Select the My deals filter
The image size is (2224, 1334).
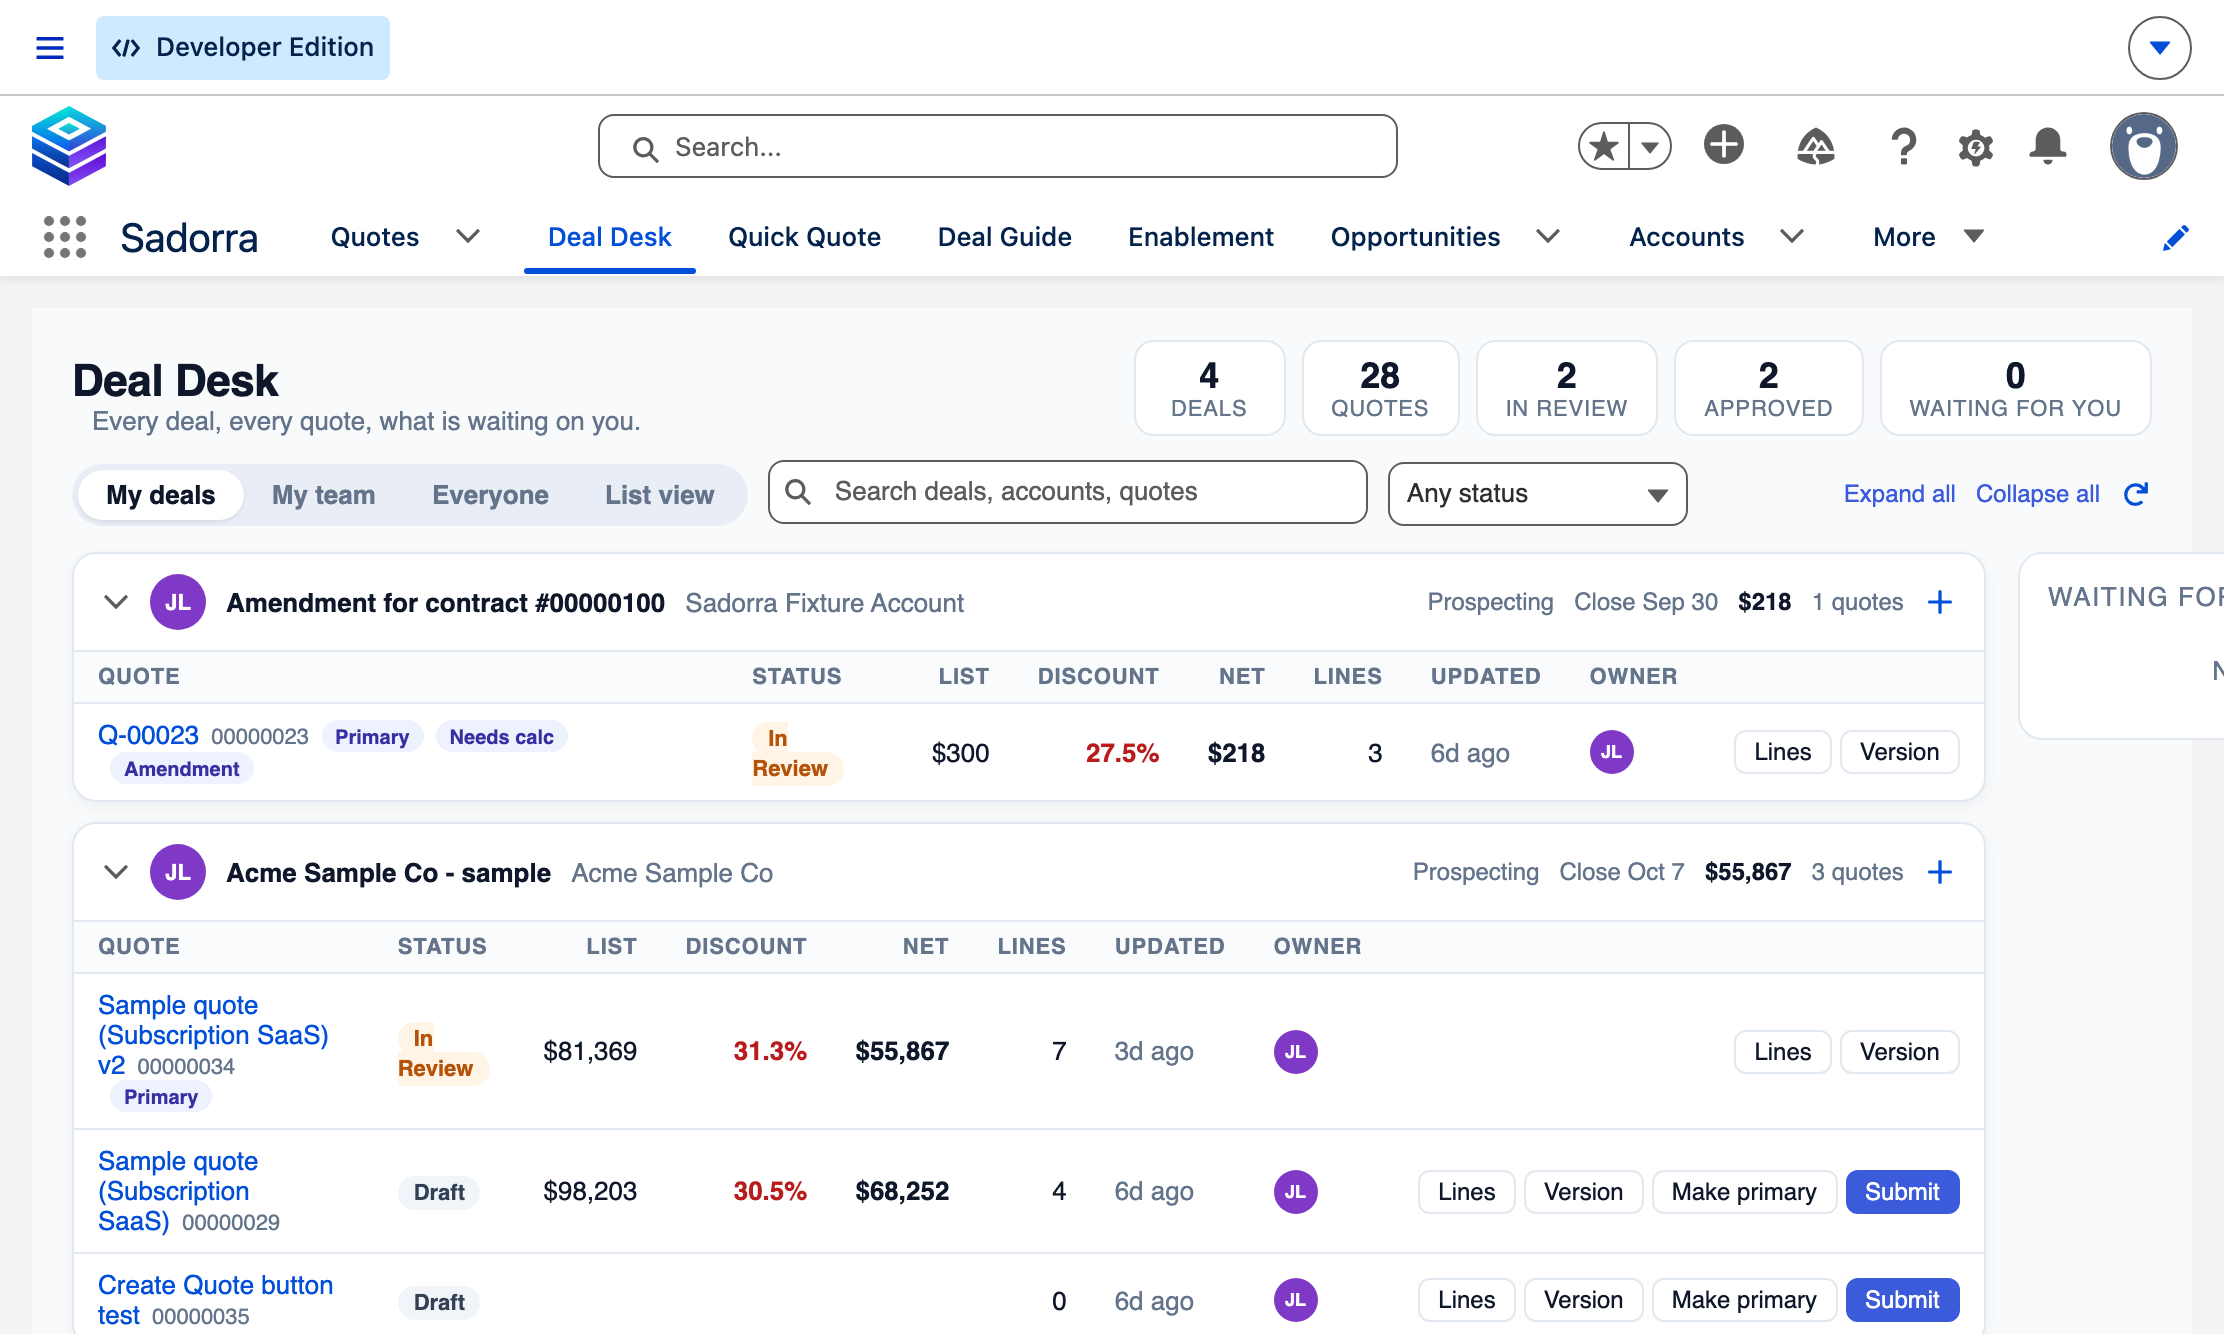(x=161, y=495)
